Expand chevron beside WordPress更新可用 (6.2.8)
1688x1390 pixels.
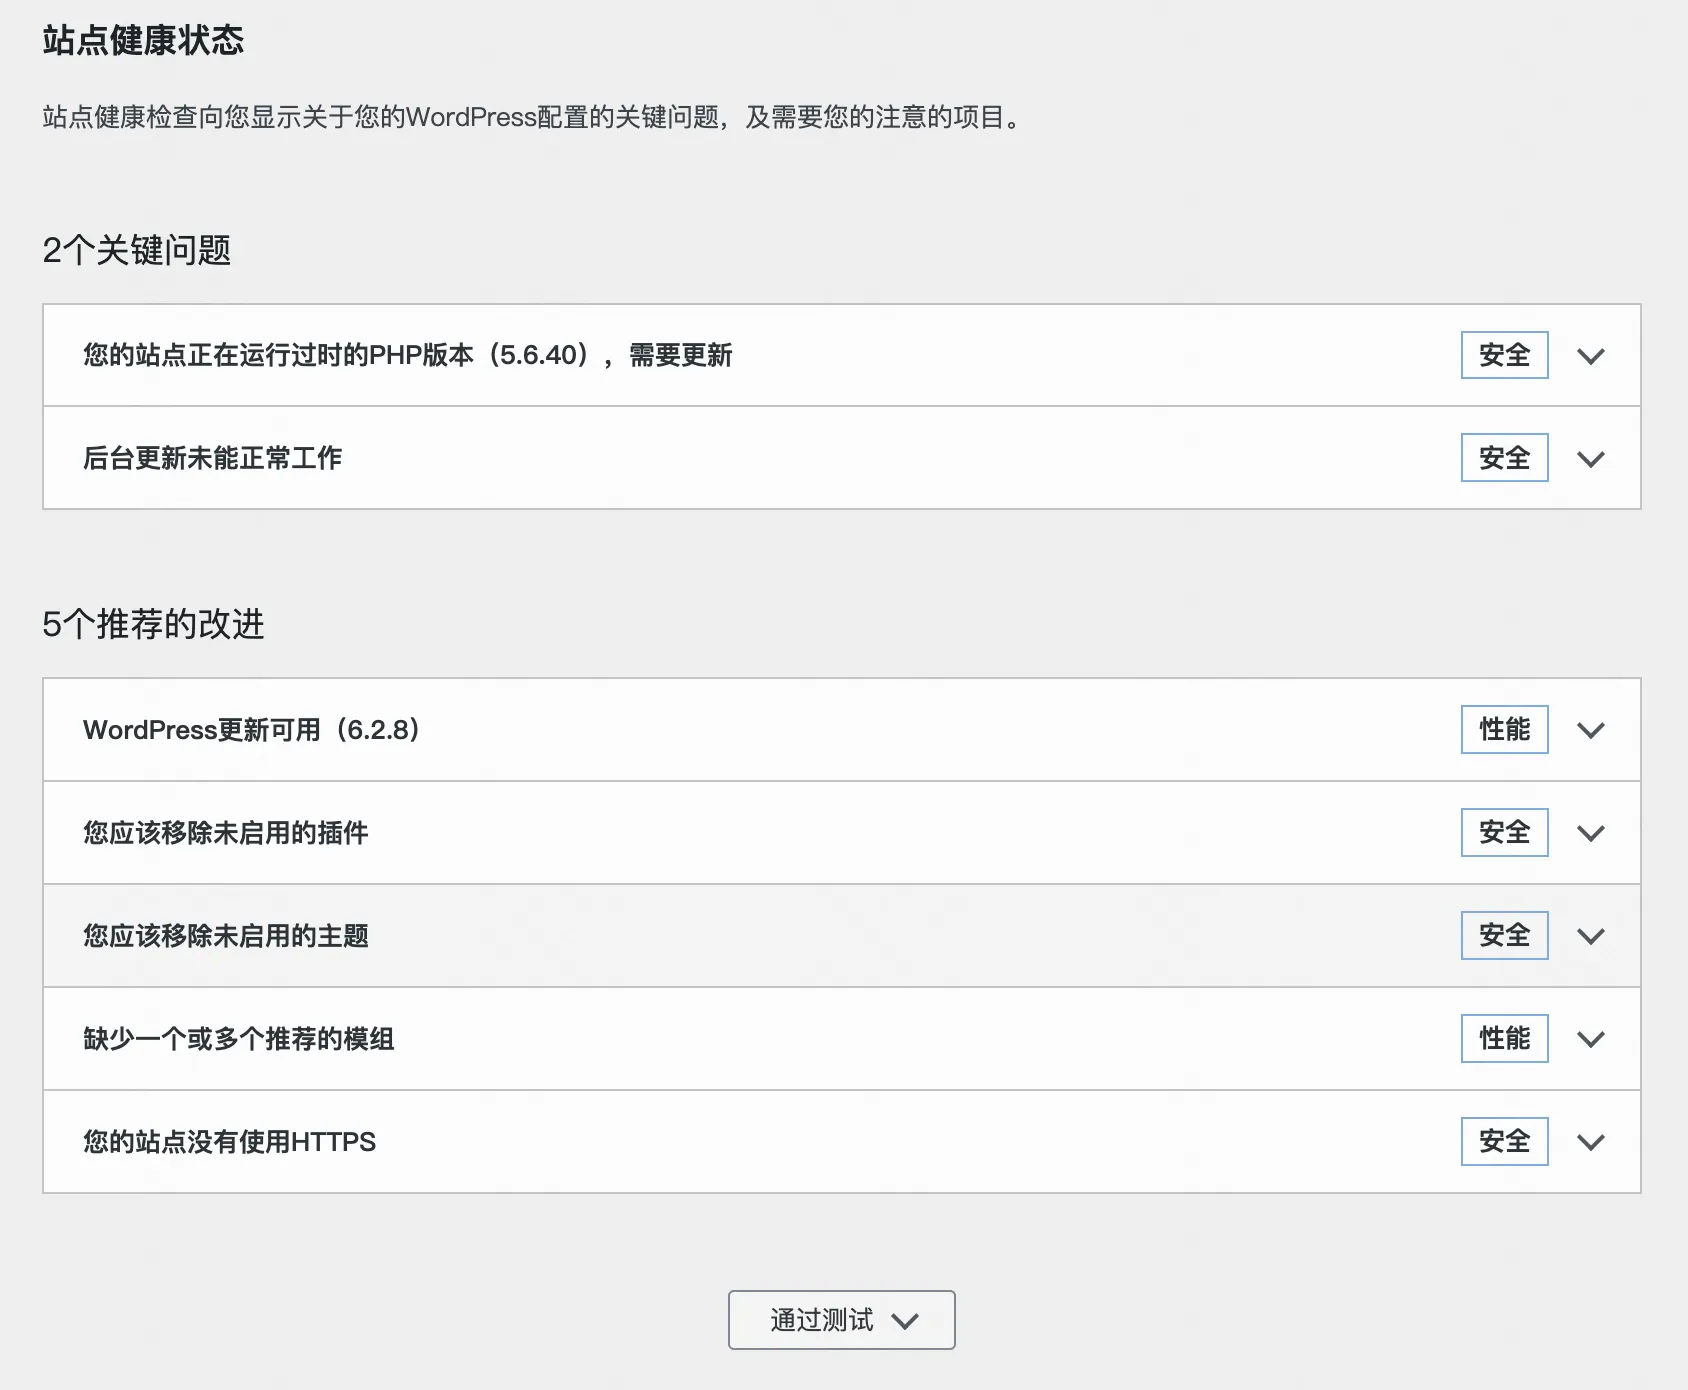(x=1590, y=730)
